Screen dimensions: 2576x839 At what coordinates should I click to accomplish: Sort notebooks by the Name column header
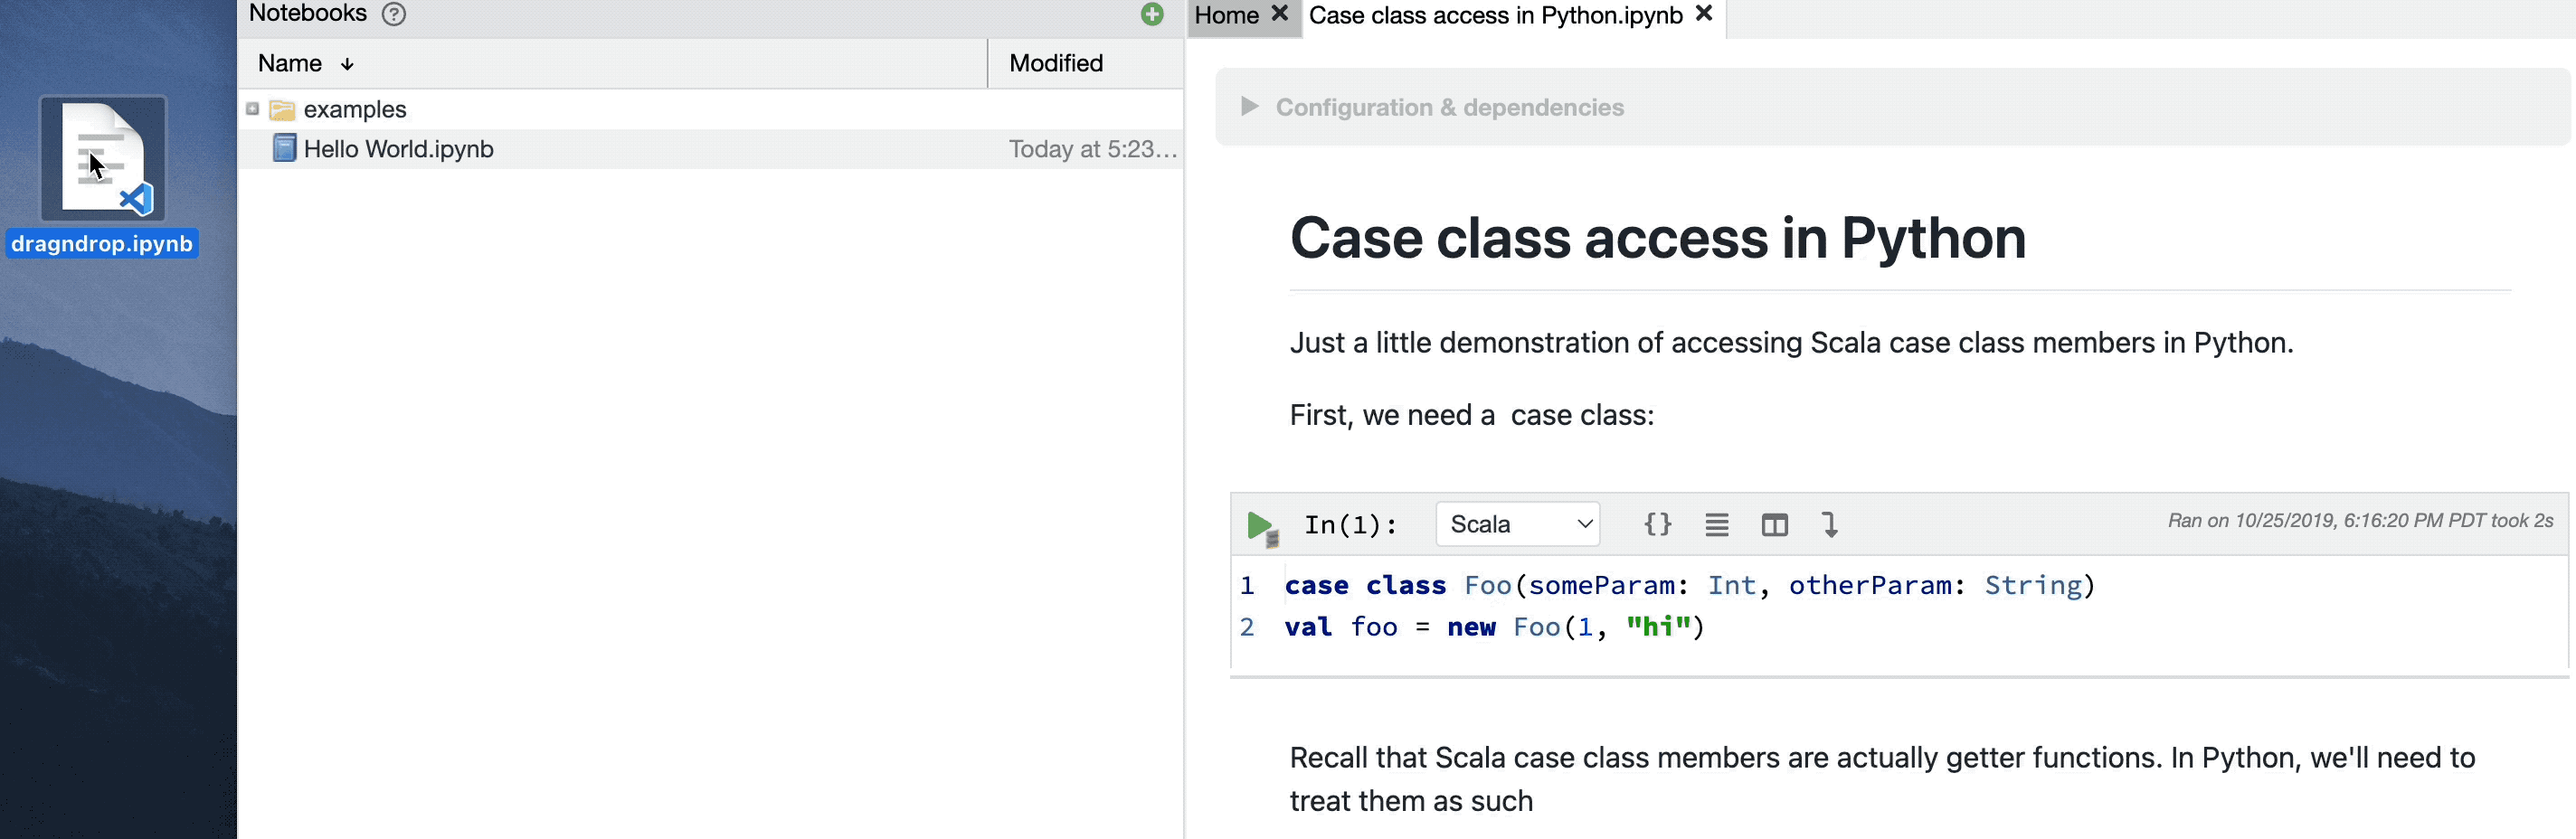coord(290,64)
